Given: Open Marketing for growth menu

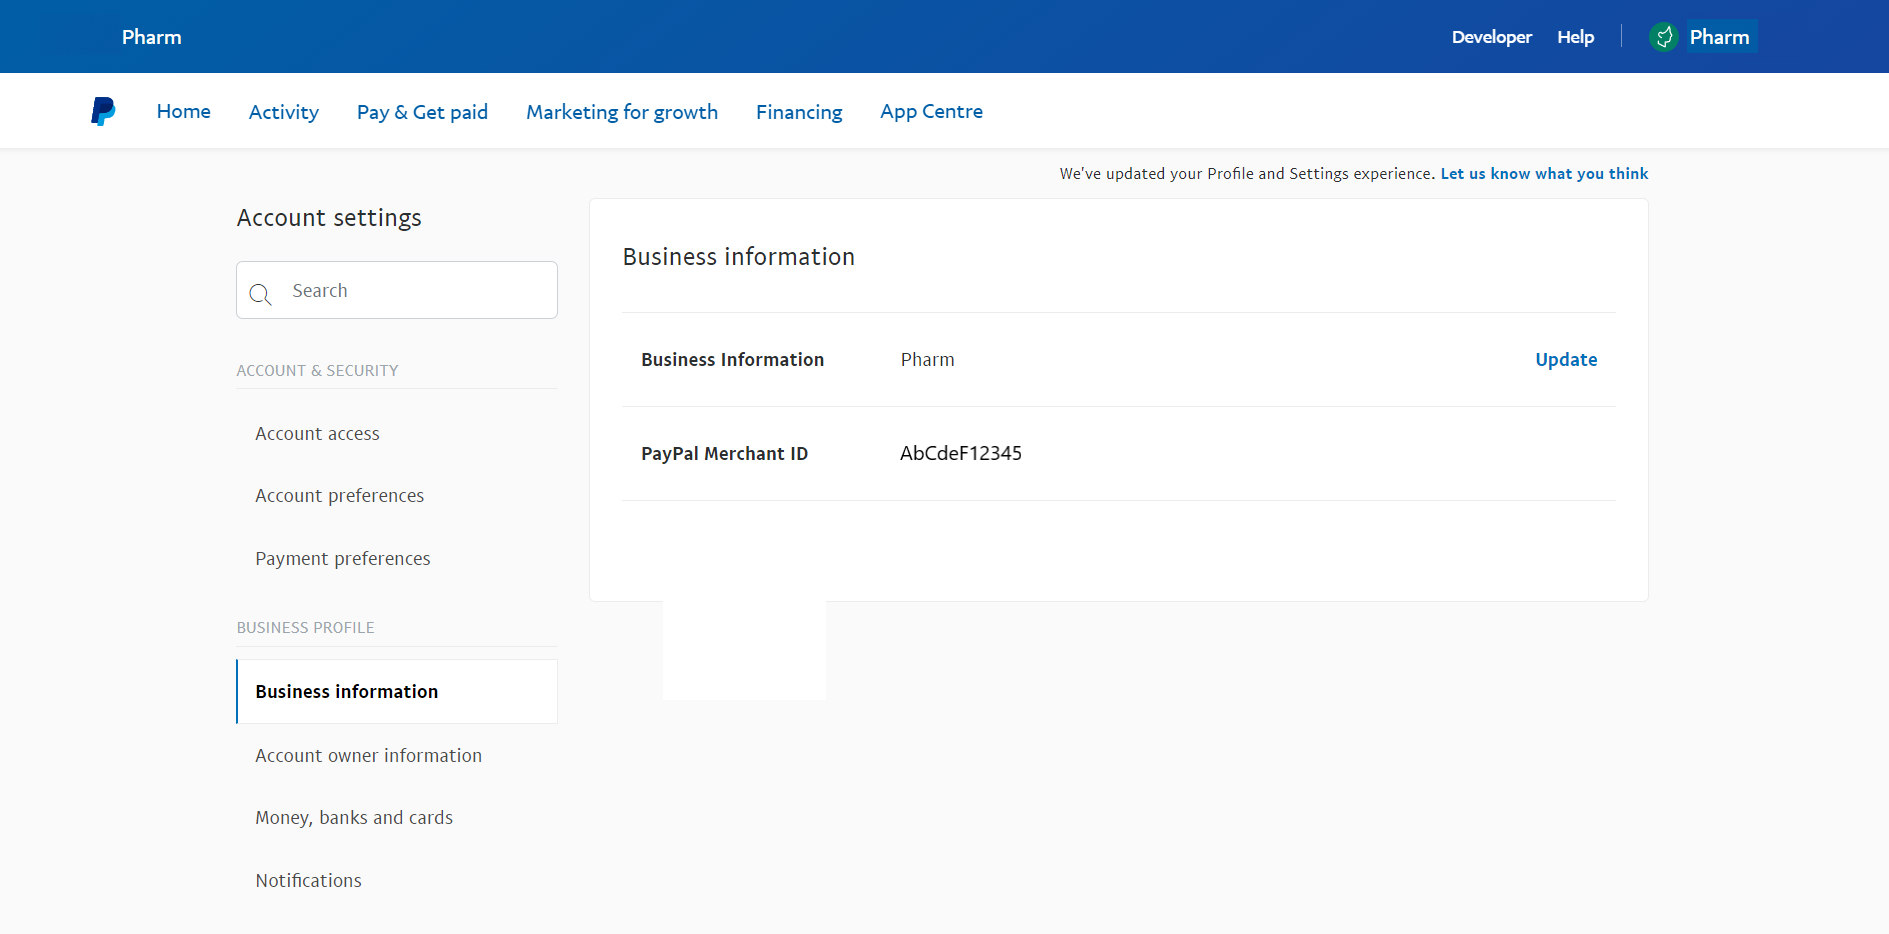Looking at the screenshot, I should (622, 112).
